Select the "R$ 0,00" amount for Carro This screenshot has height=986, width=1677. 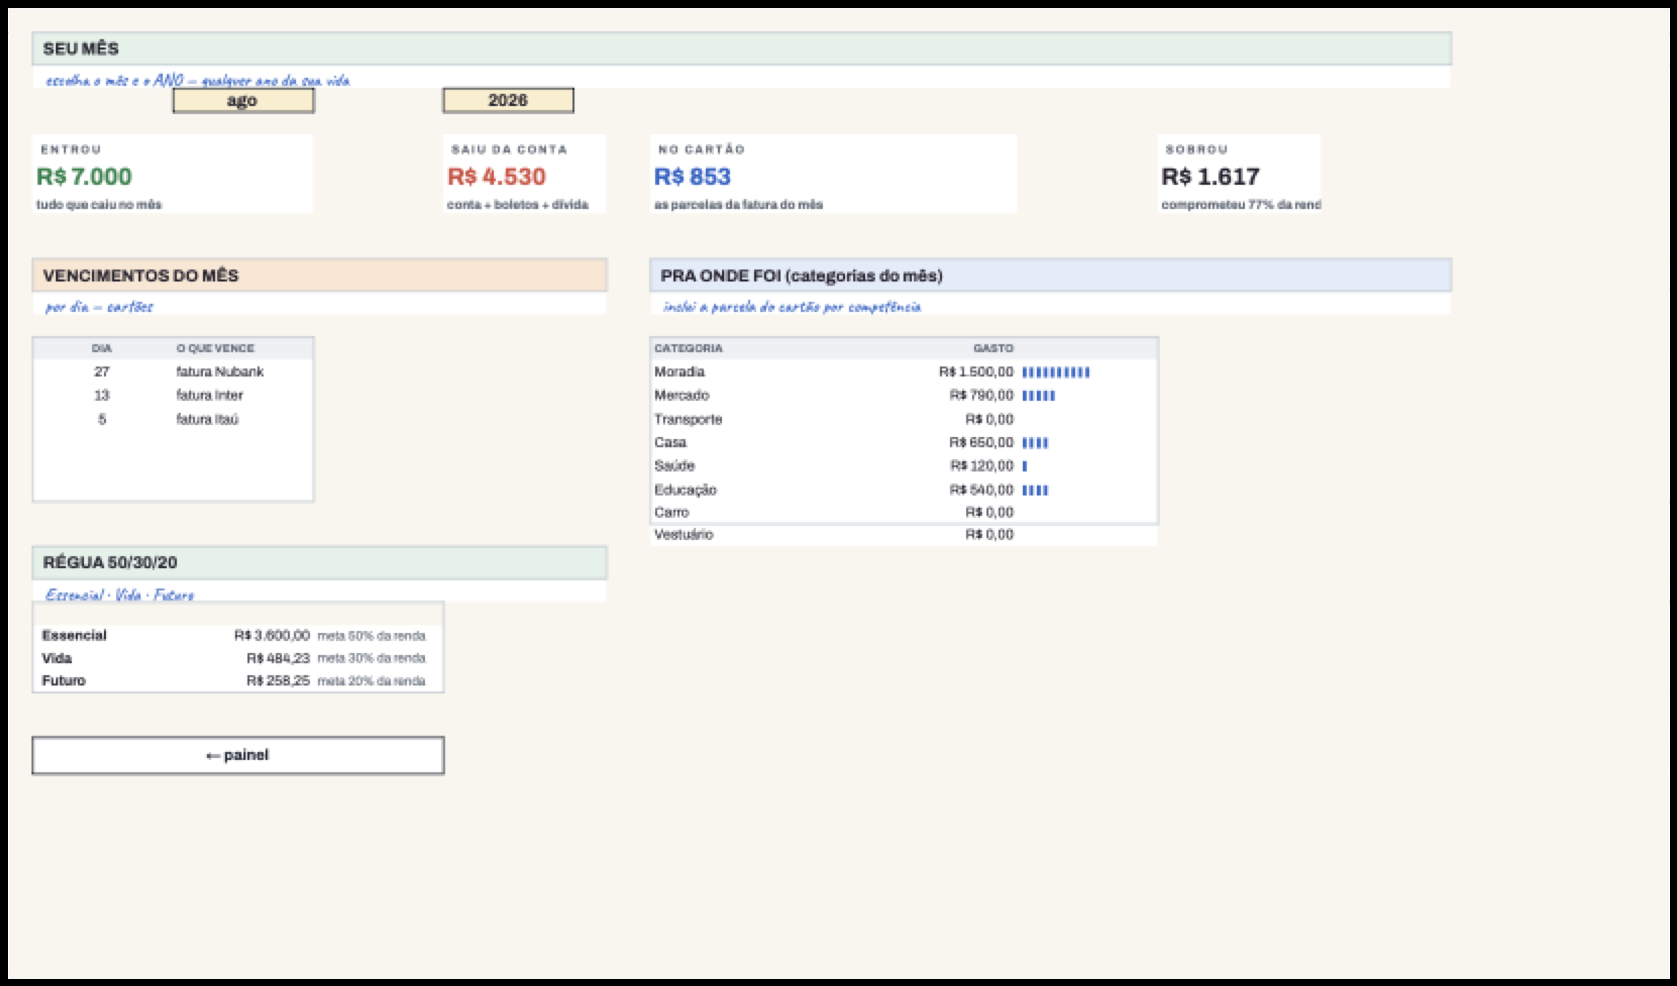click(990, 512)
